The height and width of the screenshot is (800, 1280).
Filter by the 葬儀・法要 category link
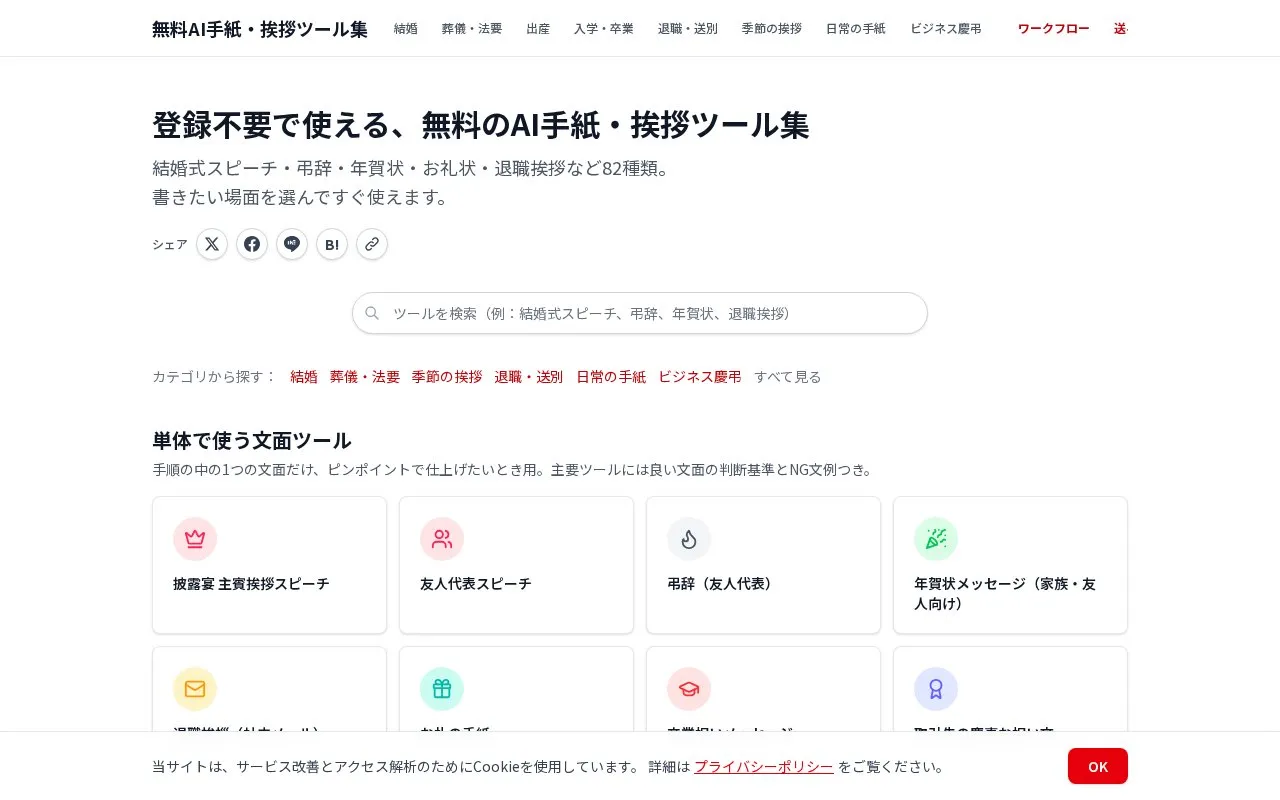(x=365, y=377)
